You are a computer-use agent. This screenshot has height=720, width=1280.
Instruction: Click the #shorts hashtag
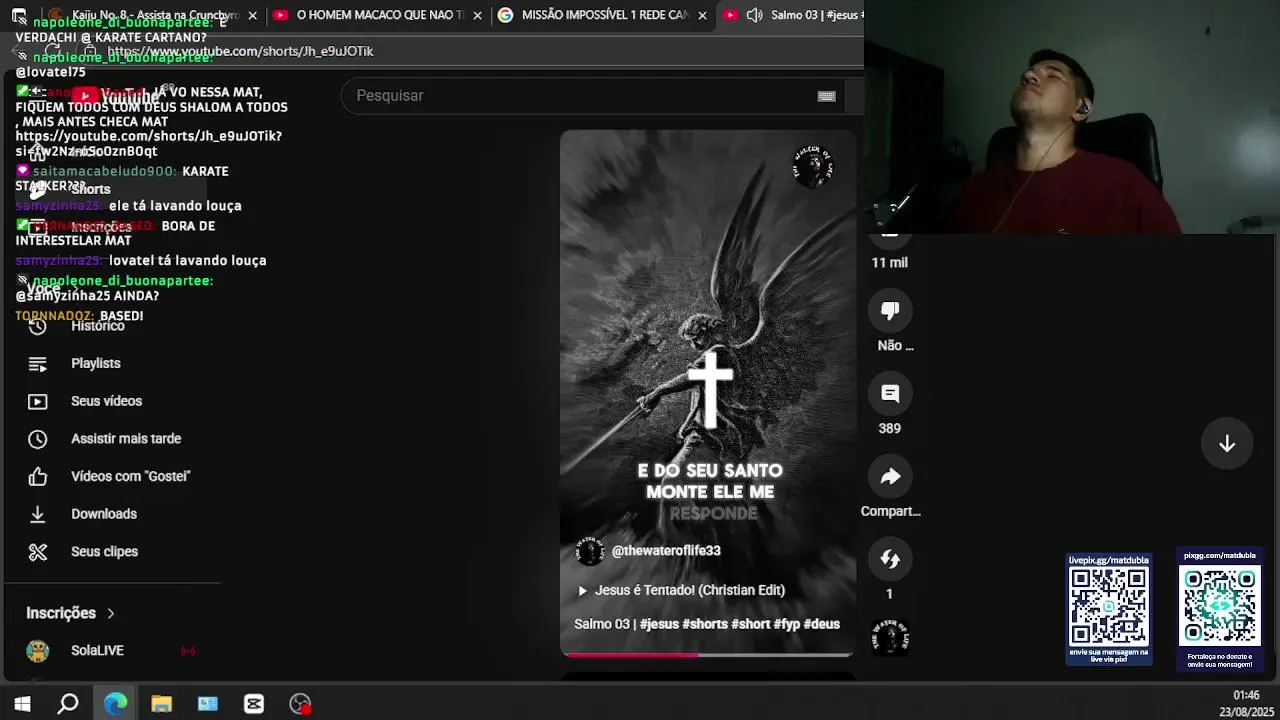[705, 624]
